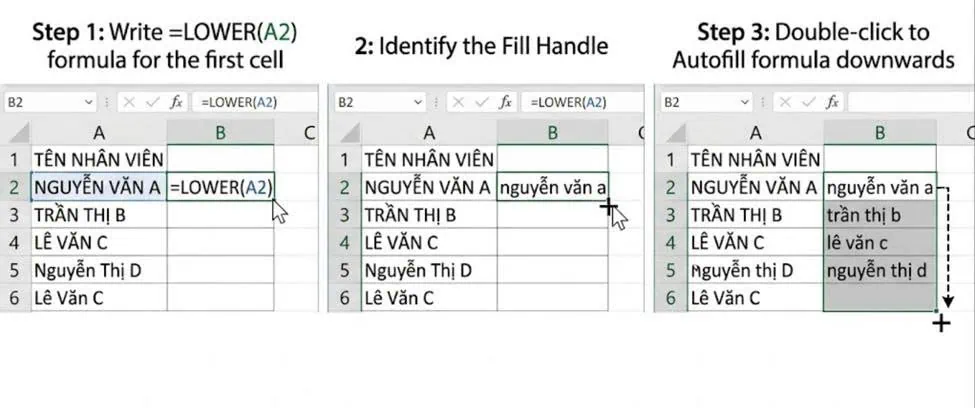975x408 pixels.
Task: Select row 4 header in Step 3 sheet
Action: pos(670,243)
